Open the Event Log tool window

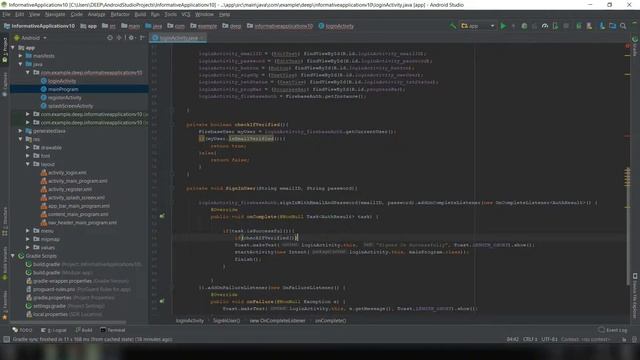(x=613, y=330)
